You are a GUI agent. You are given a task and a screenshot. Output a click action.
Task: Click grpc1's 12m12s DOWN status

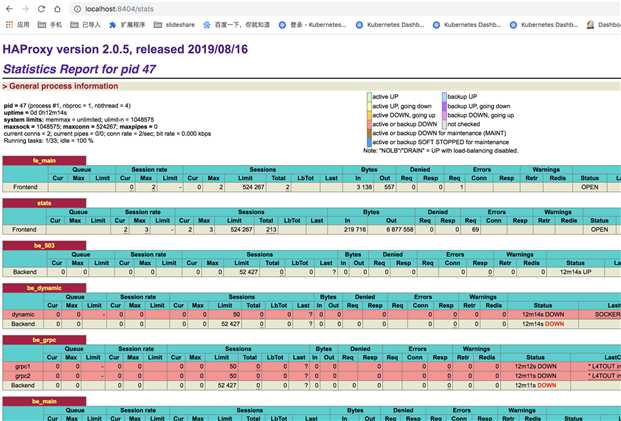pyautogui.click(x=535, y=366)
